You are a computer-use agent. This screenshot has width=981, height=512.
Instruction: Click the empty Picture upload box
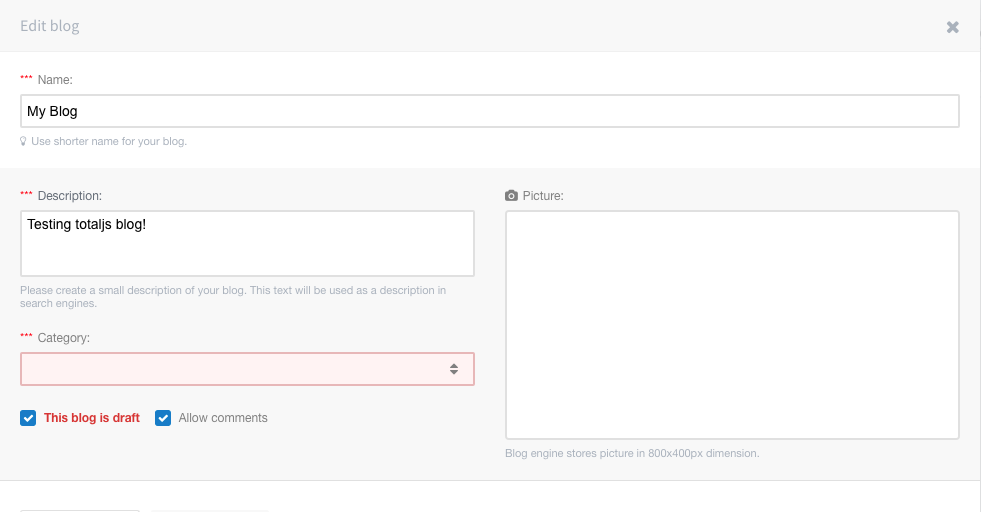pyautogui.click(x=732, y=325)
